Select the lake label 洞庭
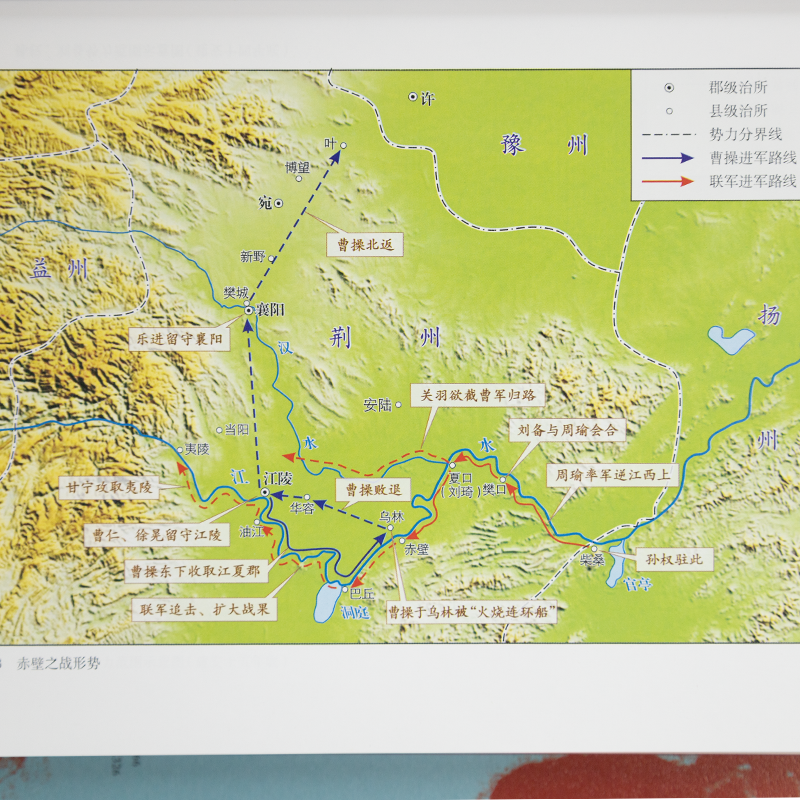800x800 pixels. 355,612
